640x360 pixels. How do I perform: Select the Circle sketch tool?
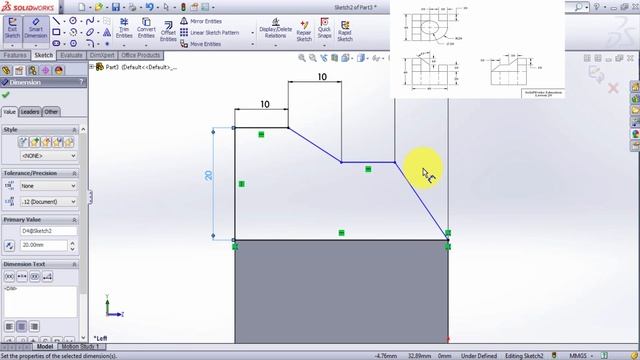[x=73, y=21]
